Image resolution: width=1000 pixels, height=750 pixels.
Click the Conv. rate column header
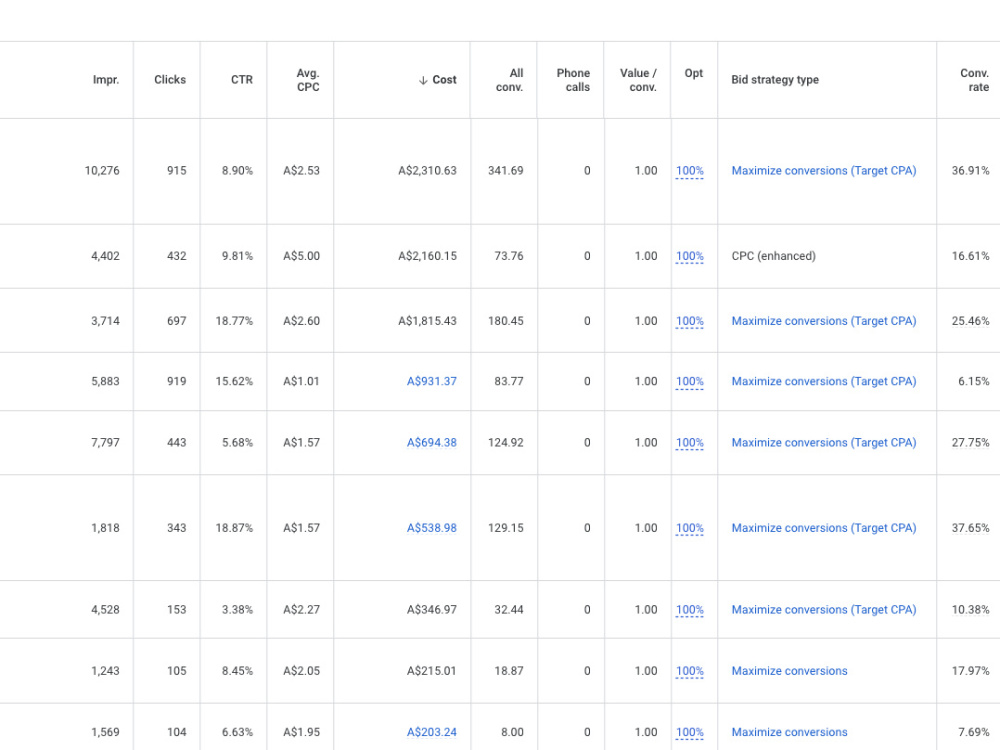[974, 80]
